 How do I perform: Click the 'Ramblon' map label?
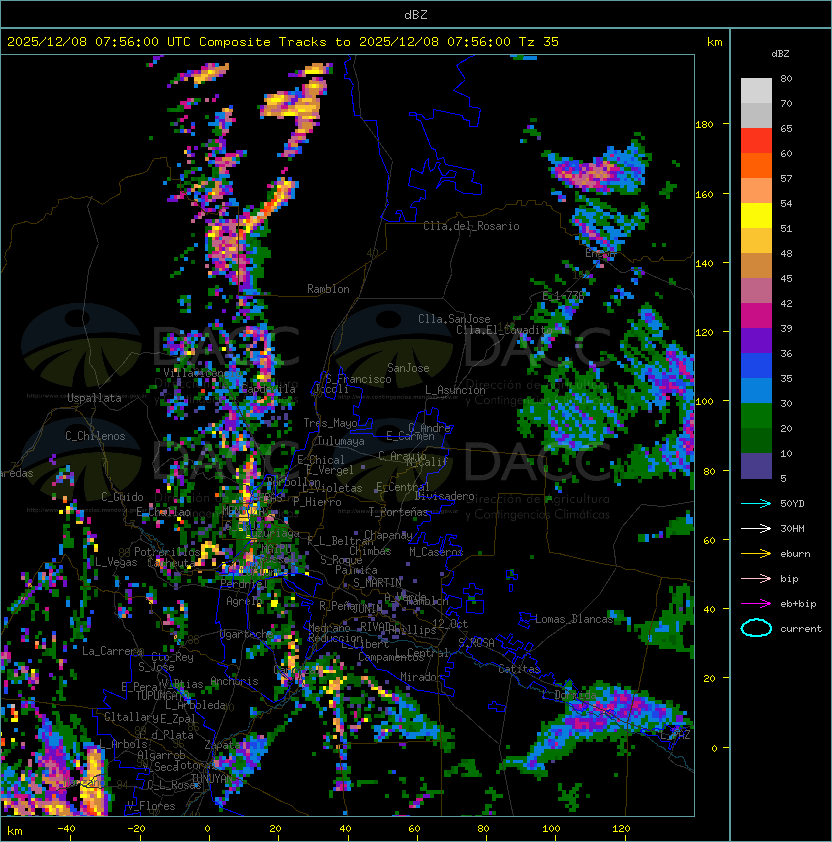tap(328, 289)
